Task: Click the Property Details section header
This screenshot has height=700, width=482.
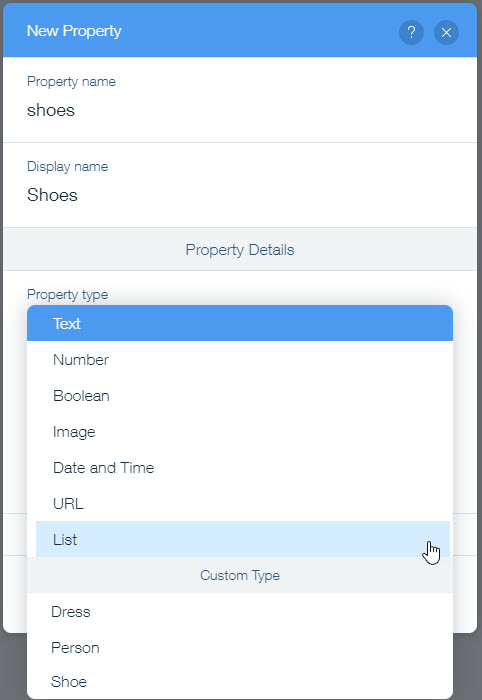Action: pyautogui.click(x=240, y=250)
